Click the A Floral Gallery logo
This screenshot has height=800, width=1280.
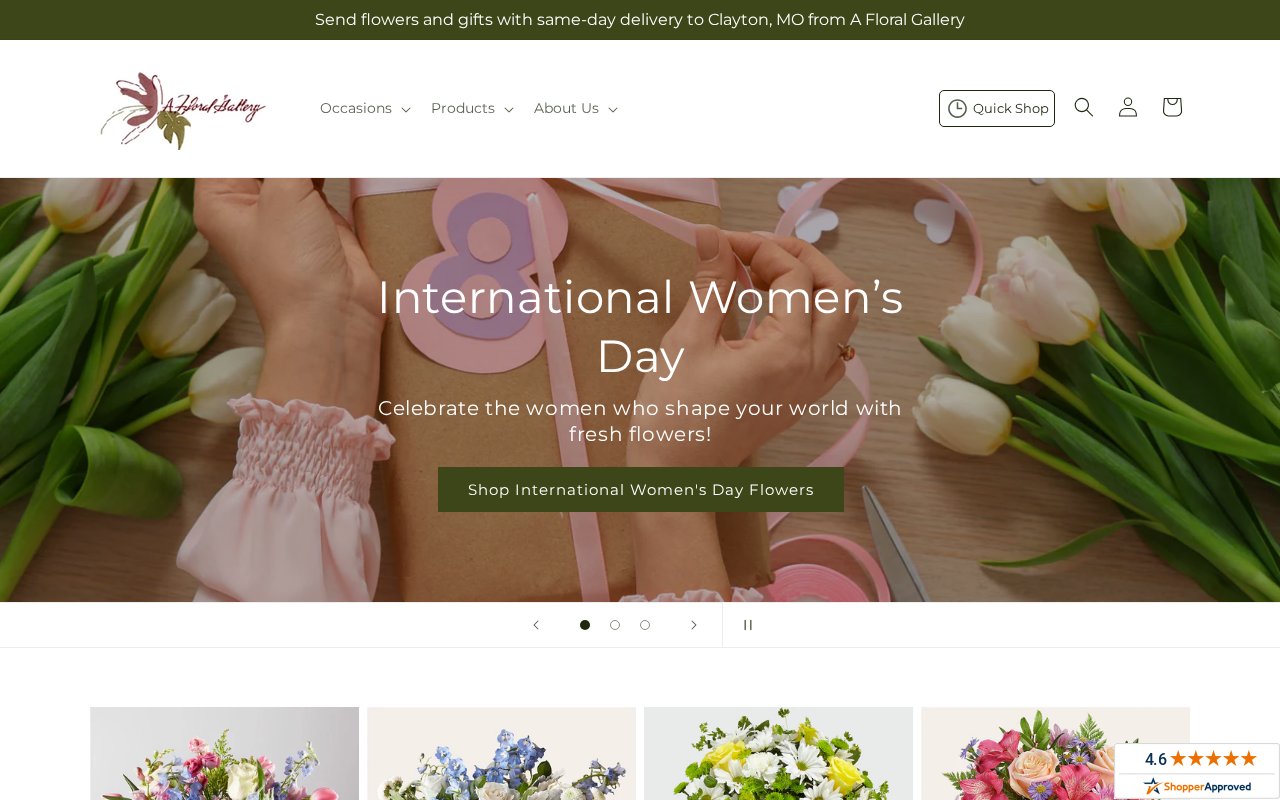click(183, 110)
